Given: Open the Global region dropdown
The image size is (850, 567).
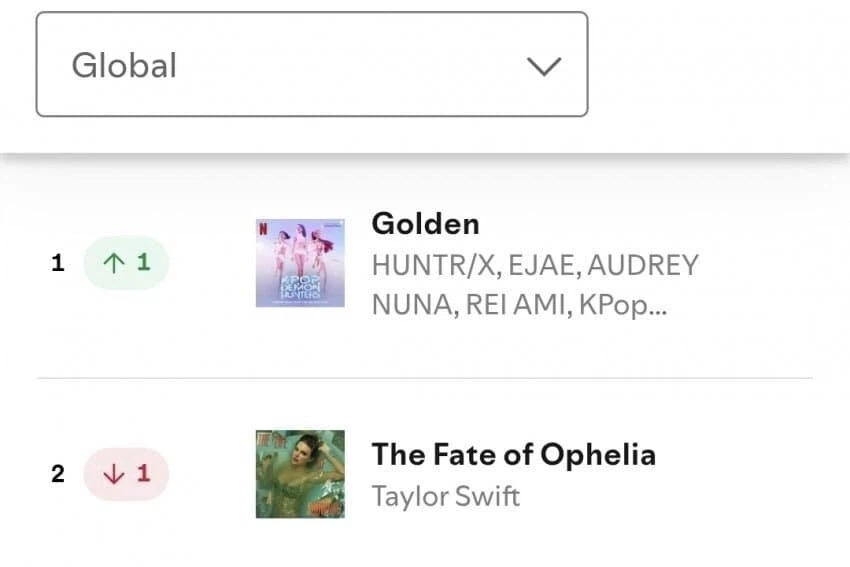Looking at the screenshot, I should [311, 65].
